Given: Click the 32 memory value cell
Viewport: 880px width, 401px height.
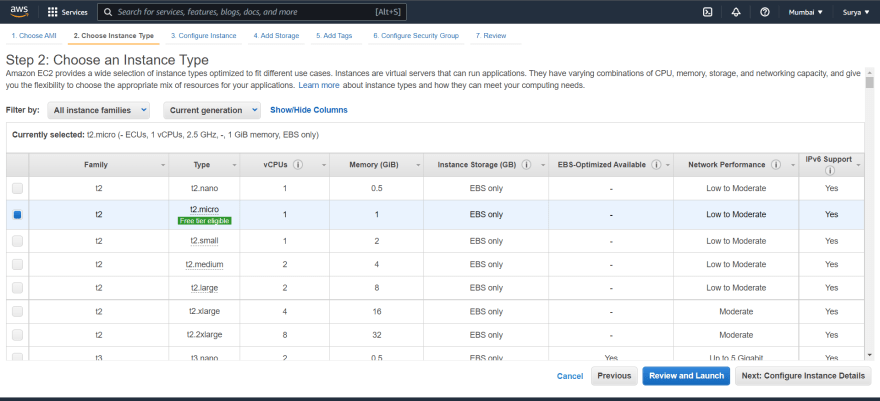Looking at the screenshot, I should click(377, 335).
